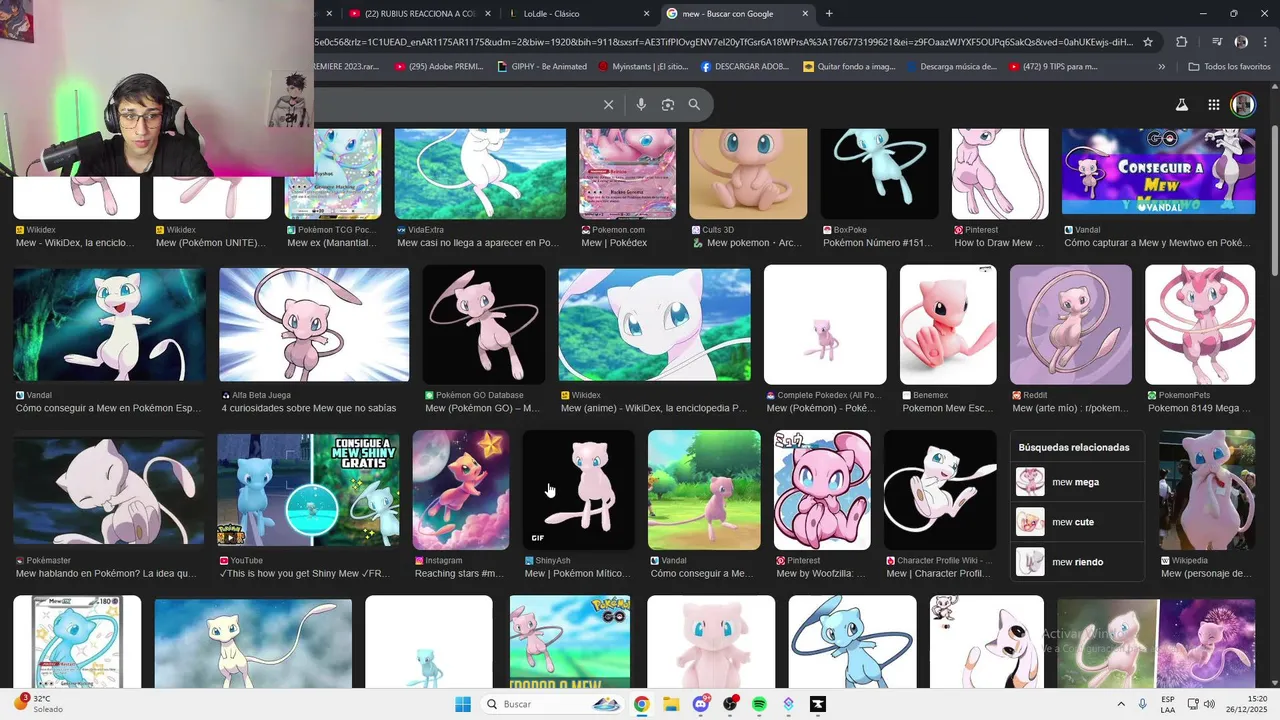Click the taskbar Buscar search box
Image resolution: width=1280 pixels, height=720 pixels.
552,704
